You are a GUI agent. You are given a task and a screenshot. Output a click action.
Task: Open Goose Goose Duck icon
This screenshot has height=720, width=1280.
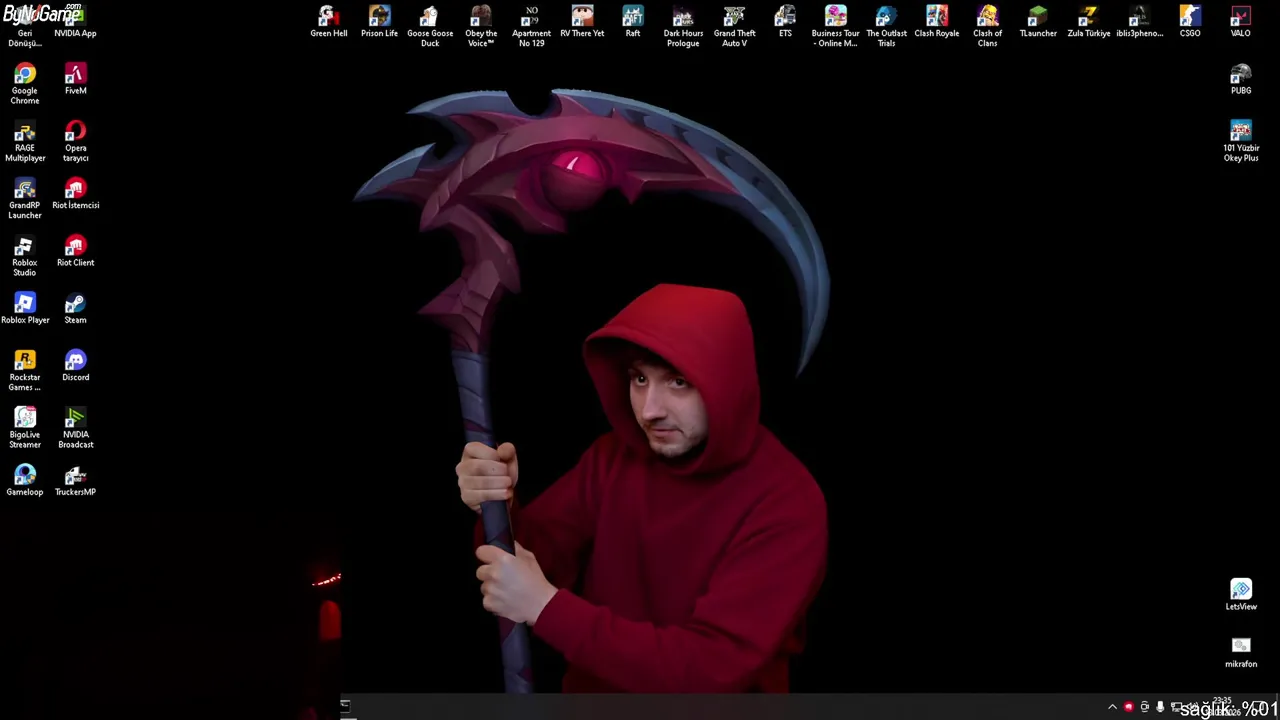tap(430, 26)
